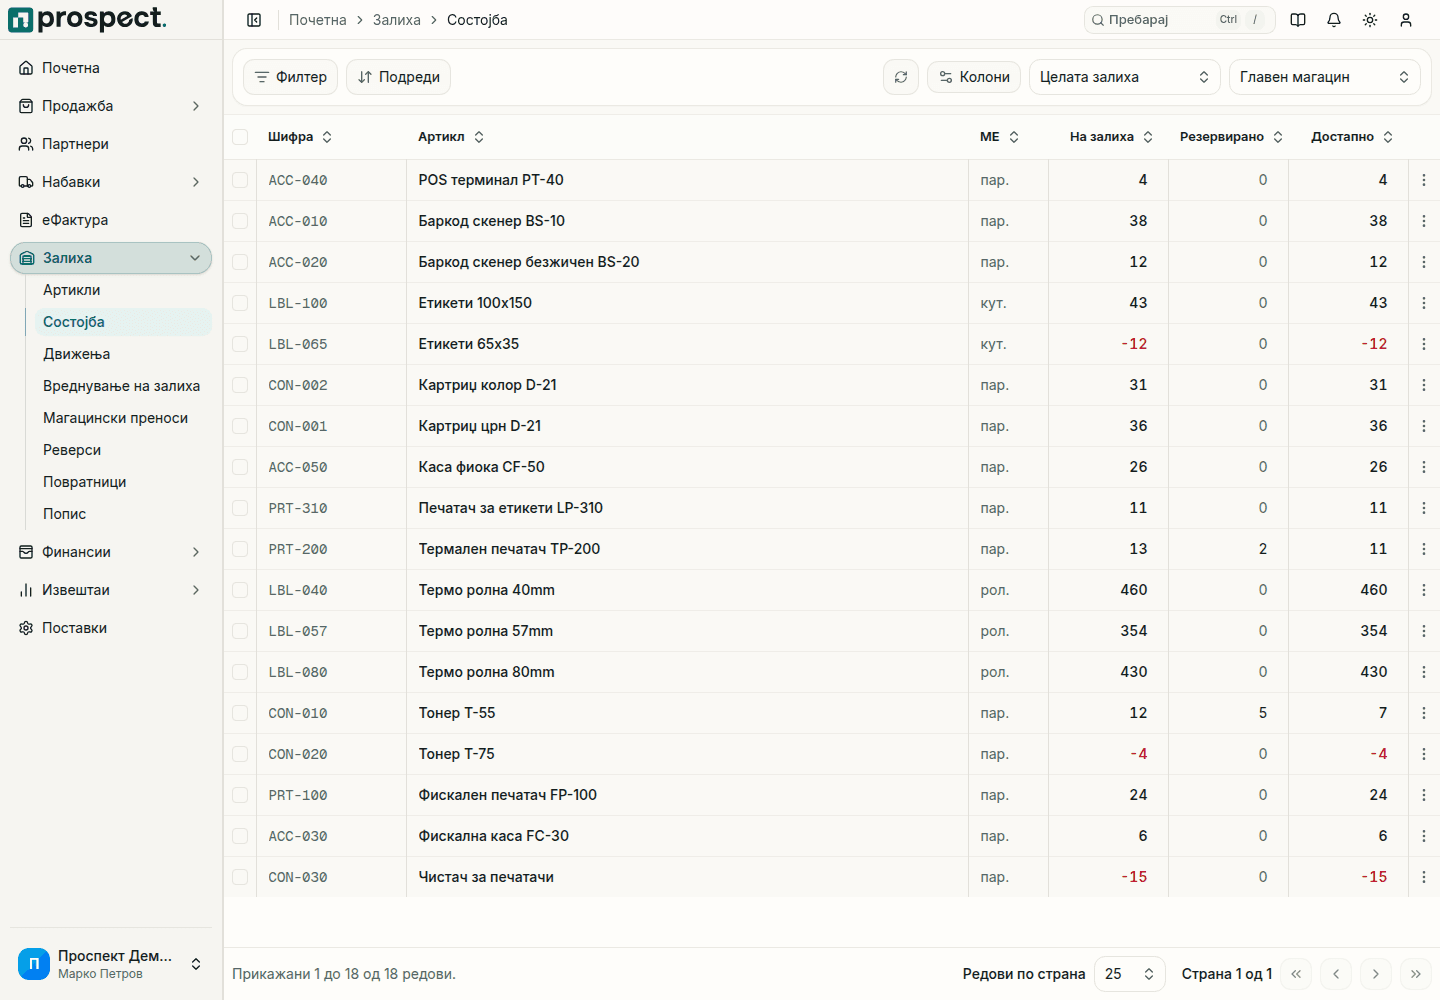Viewport: 1440px width, 1000px height.
Task: Open row actions for Тонер T-75
Action: (1424, 754)
